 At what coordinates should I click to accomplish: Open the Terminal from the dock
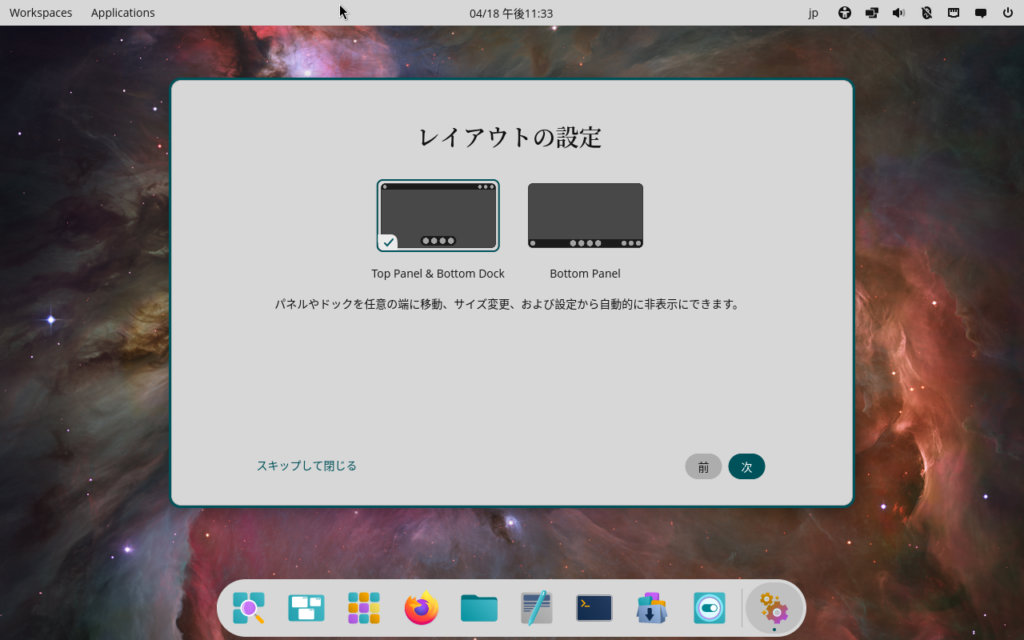[x=594, y=608]
